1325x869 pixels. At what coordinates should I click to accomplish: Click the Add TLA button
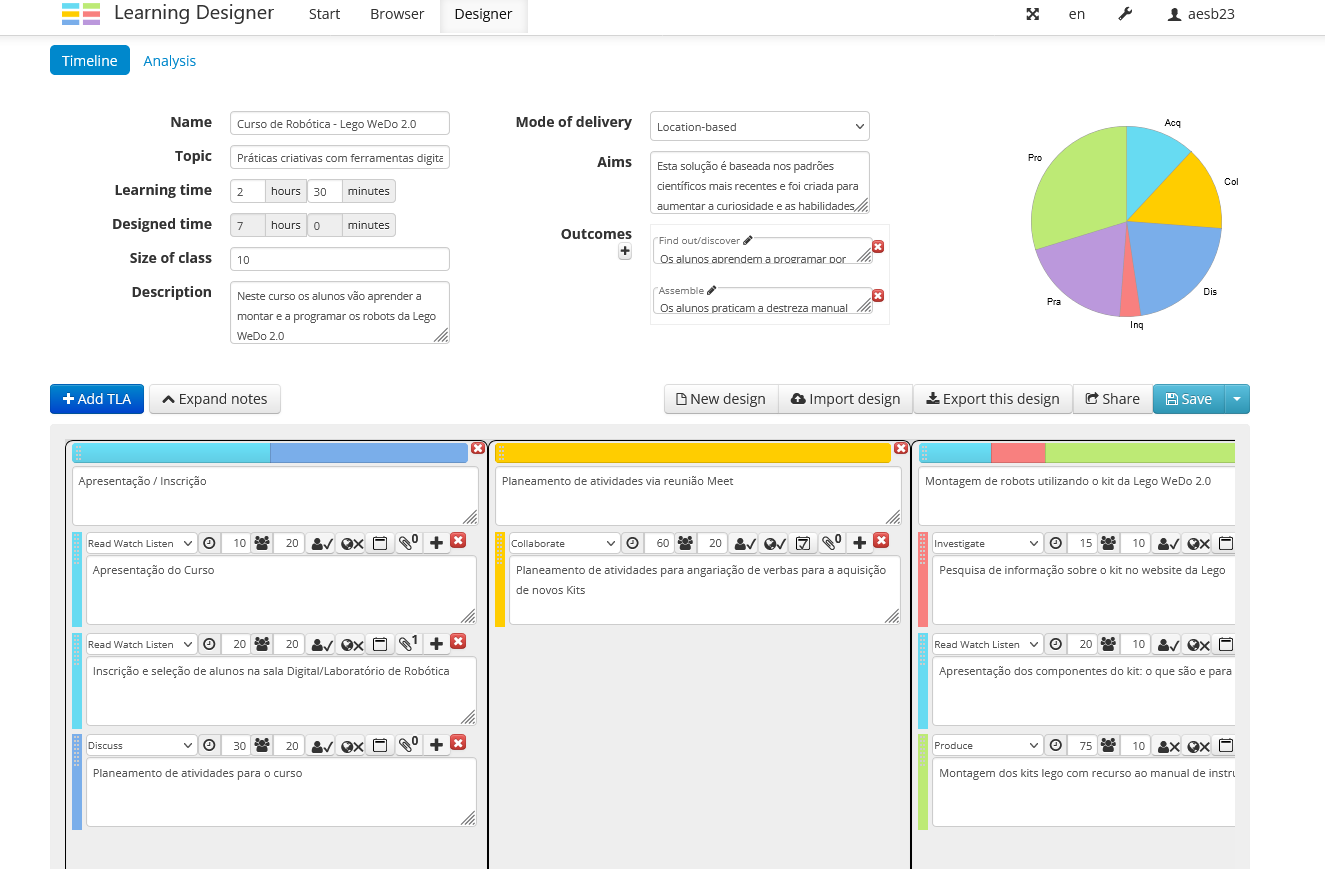[x=97, y=399]
